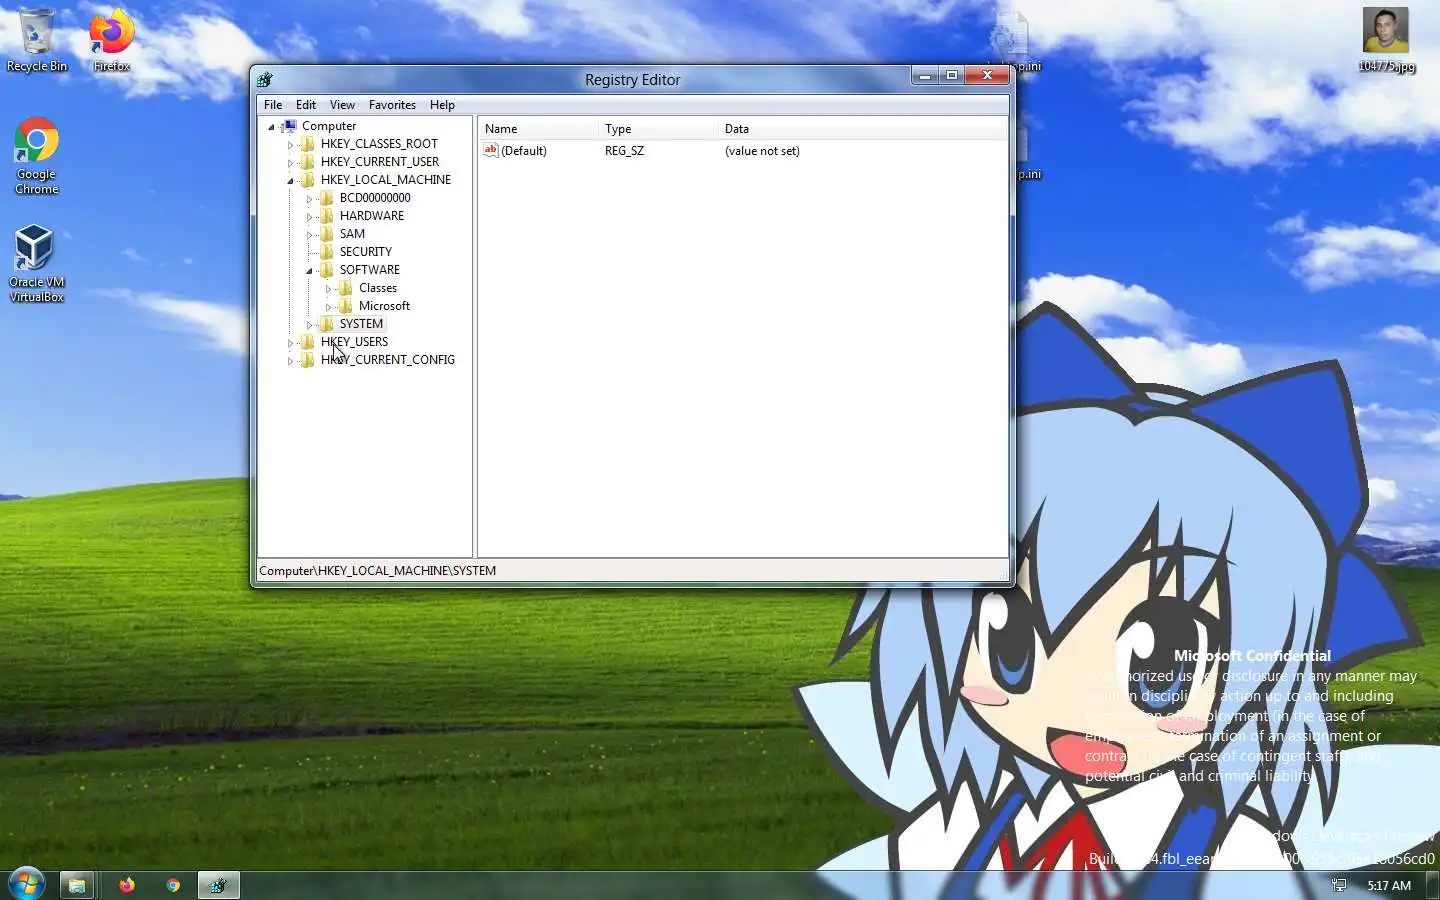Click the HKEY_LOCAL_MACHINE folder icon

point(308,180)
